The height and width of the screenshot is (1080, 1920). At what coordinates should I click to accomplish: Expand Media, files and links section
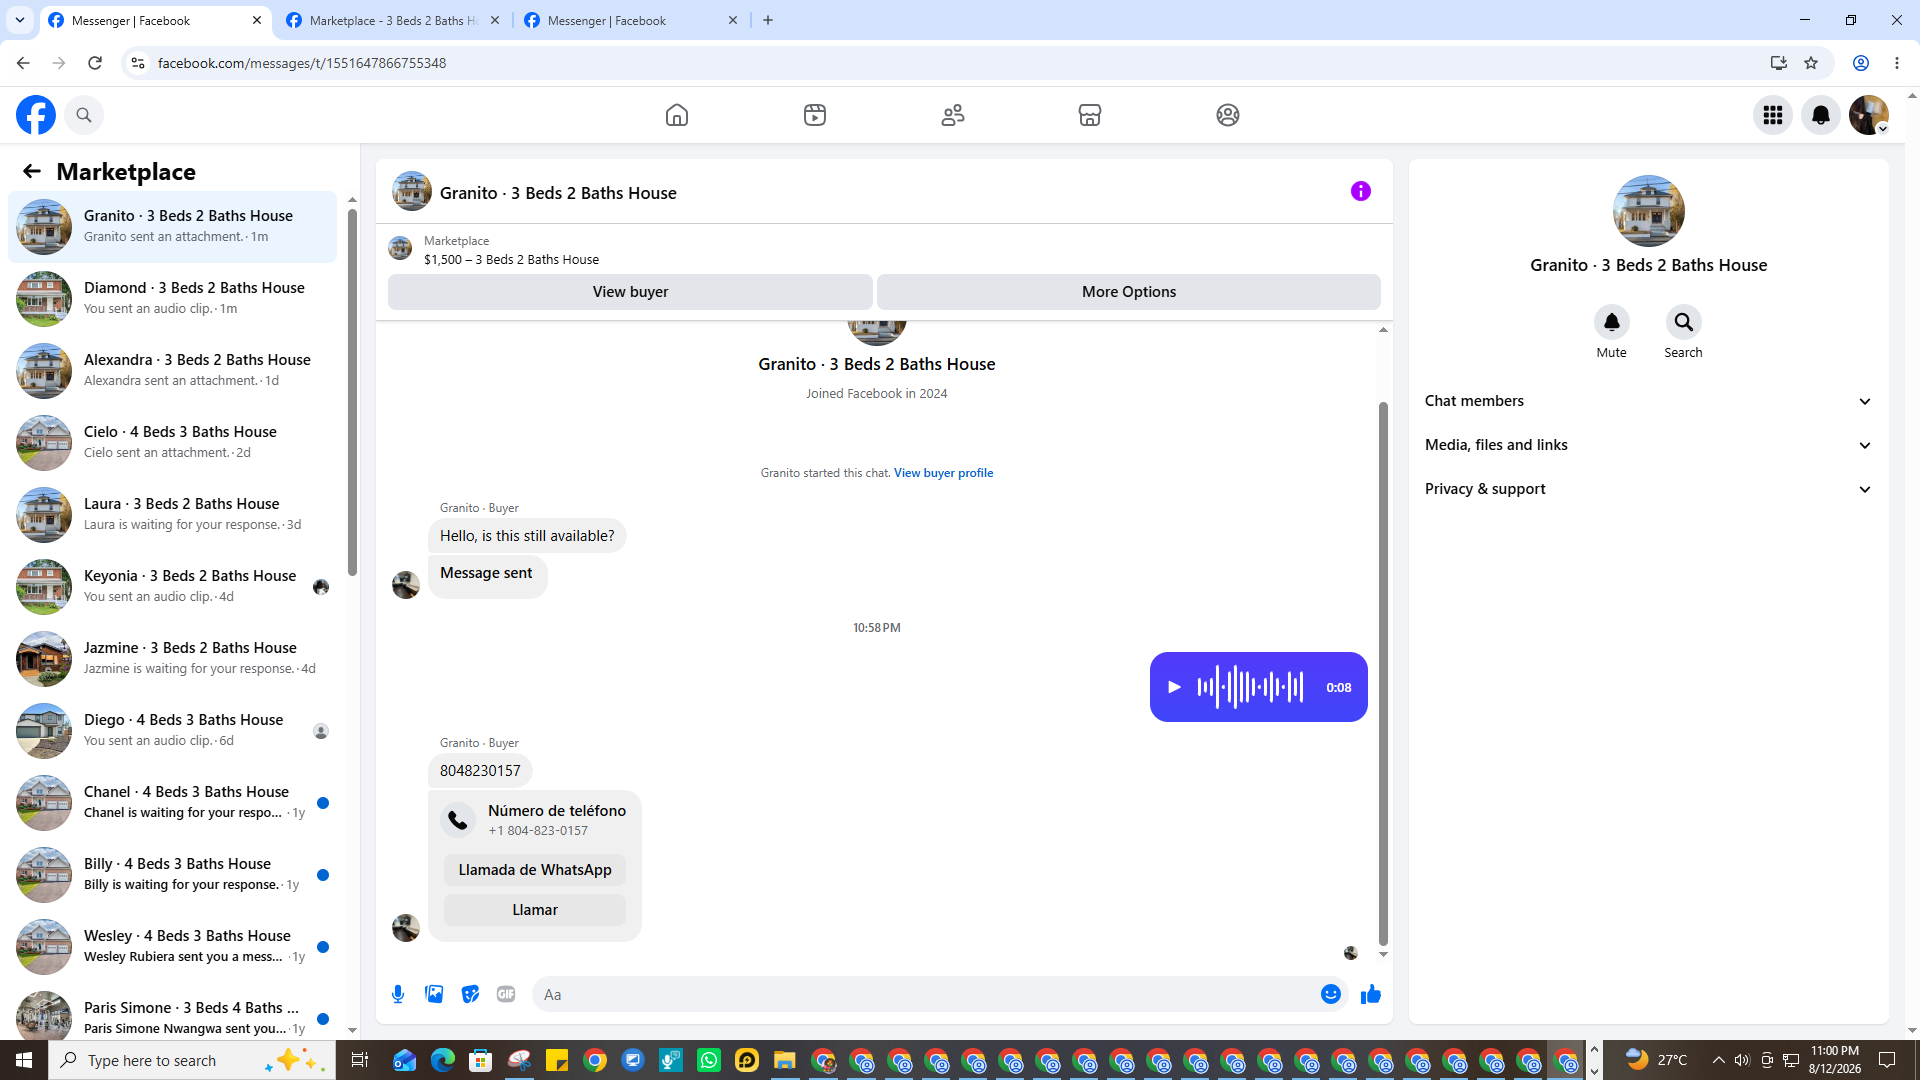coord(1648,445)
